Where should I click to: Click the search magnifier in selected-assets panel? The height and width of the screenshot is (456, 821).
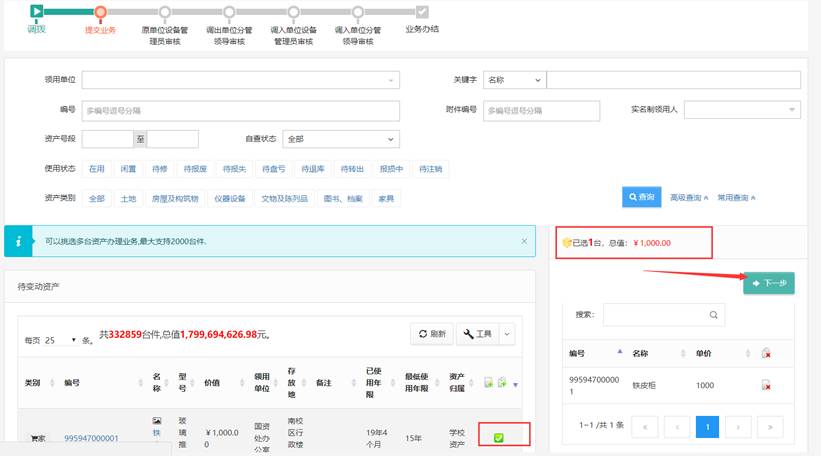click(713, 314)
